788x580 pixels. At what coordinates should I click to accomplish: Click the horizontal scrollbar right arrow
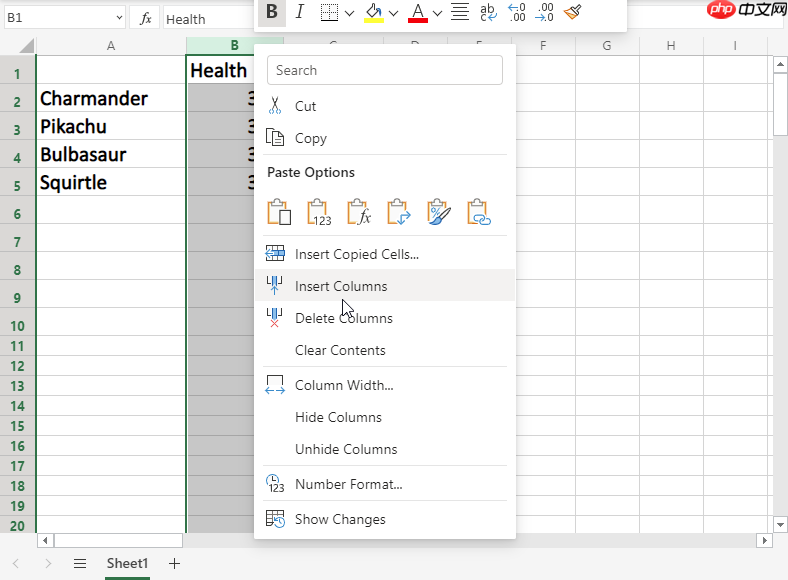click(x=764, y=540)
